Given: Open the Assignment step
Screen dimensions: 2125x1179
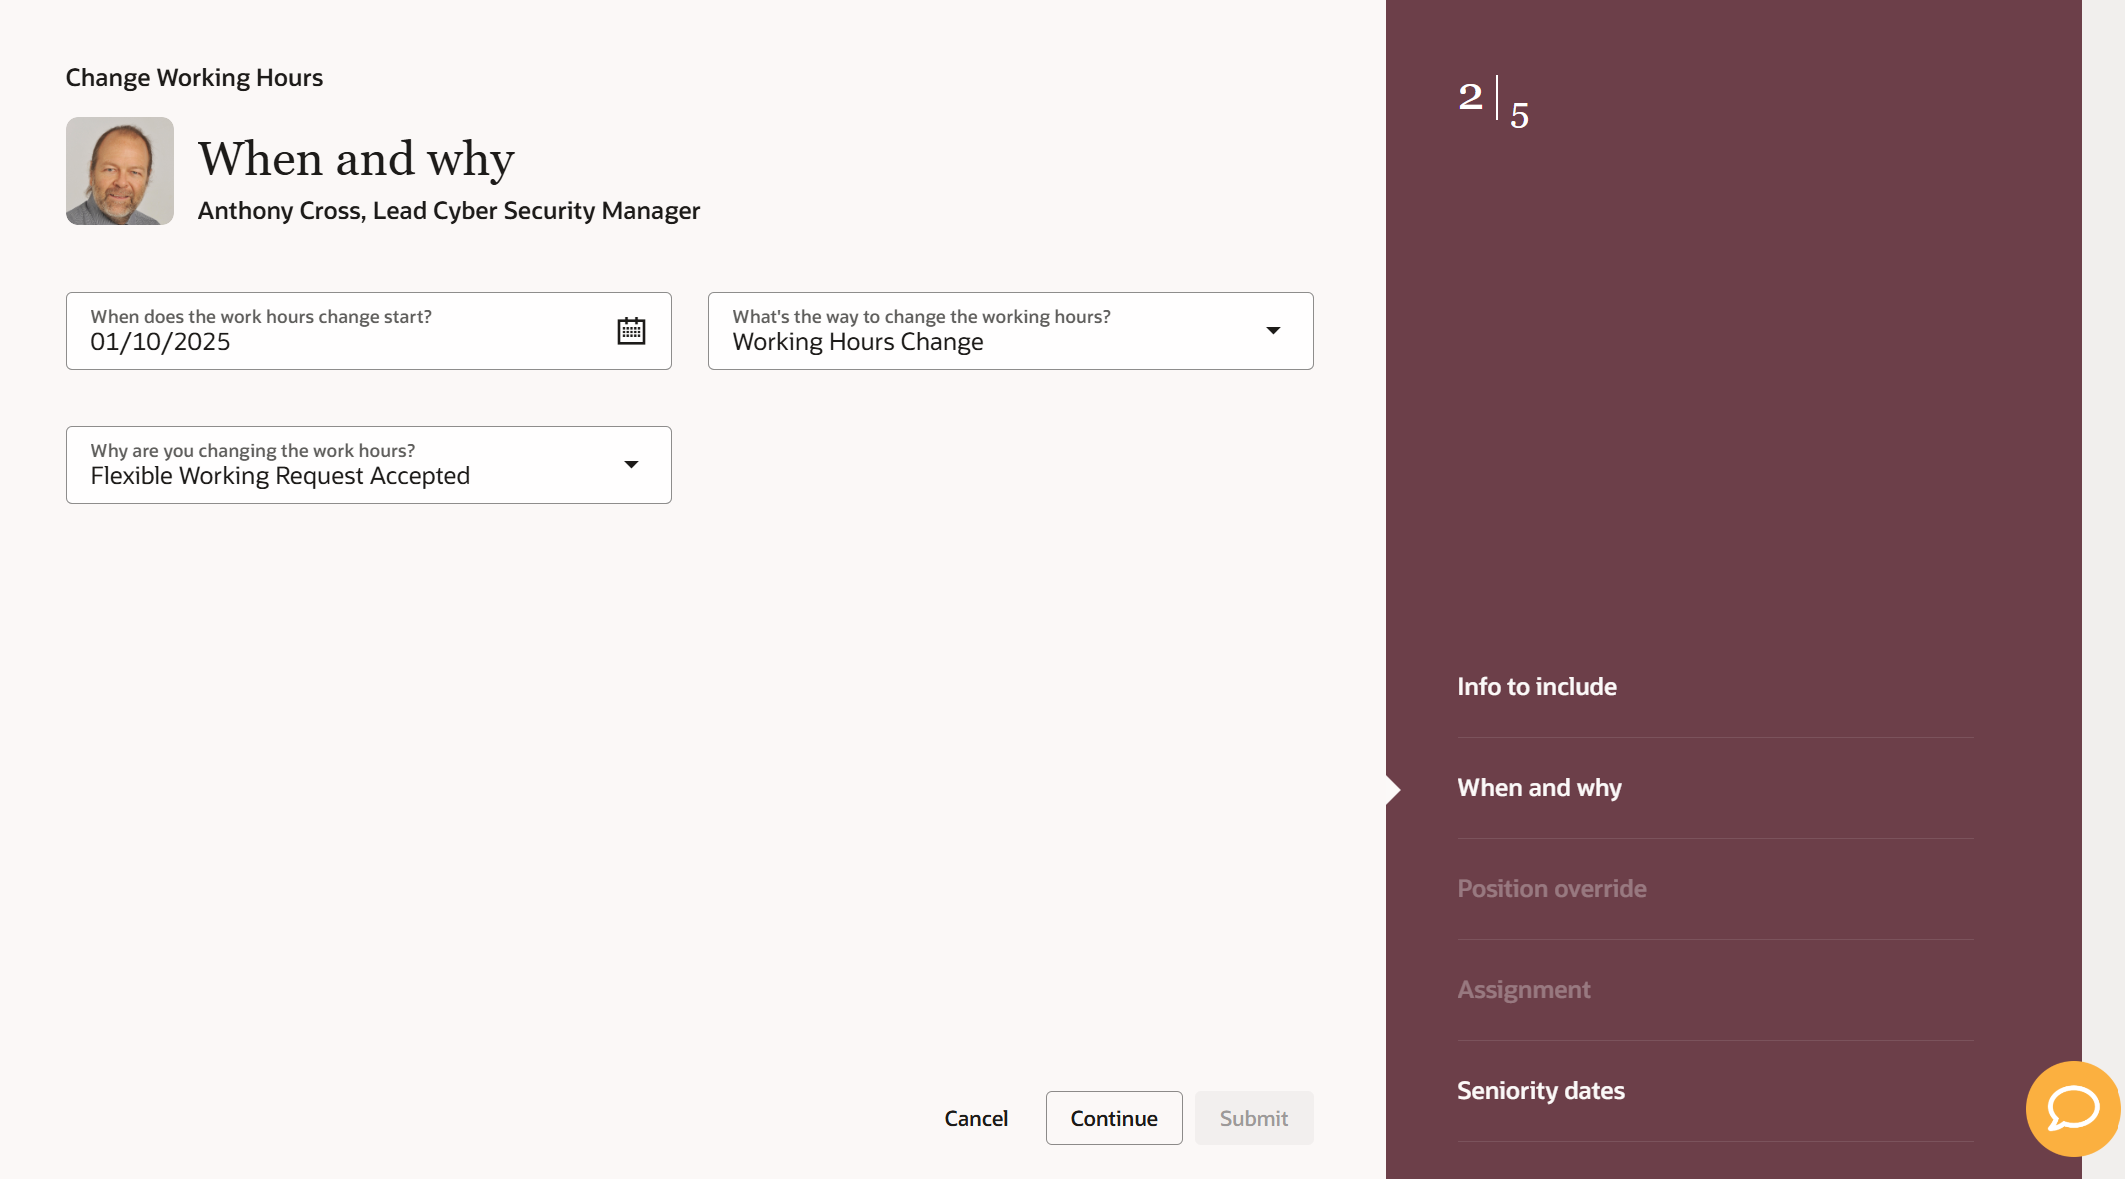Looking at the screenshot, I should tap(1523, 990).
